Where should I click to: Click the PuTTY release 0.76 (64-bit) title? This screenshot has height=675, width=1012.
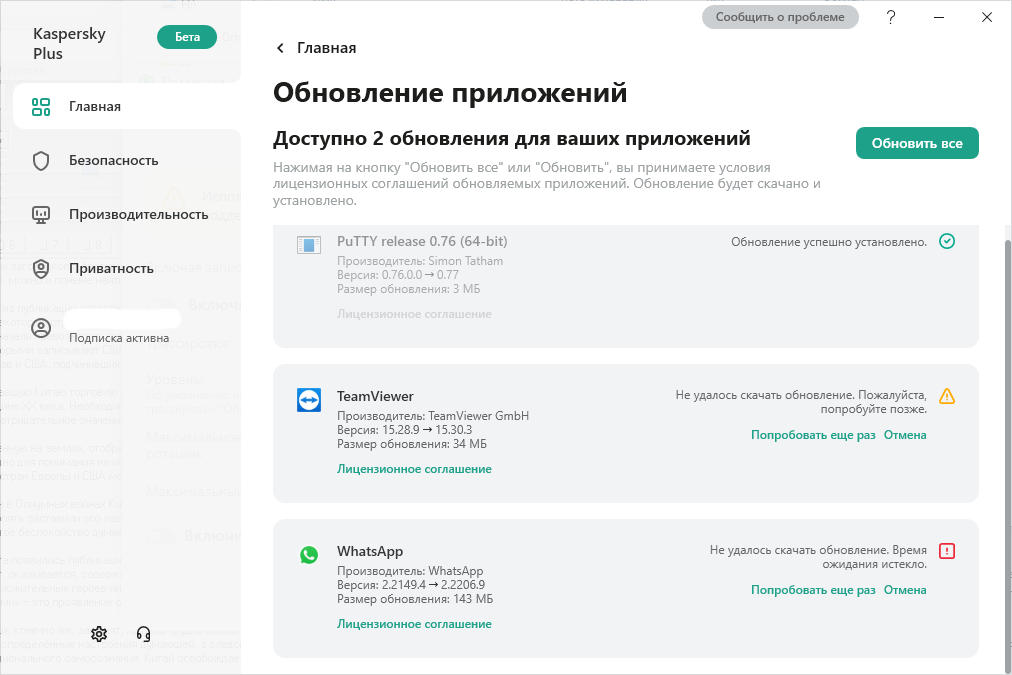pyautogui.click(x=422, y=241)
